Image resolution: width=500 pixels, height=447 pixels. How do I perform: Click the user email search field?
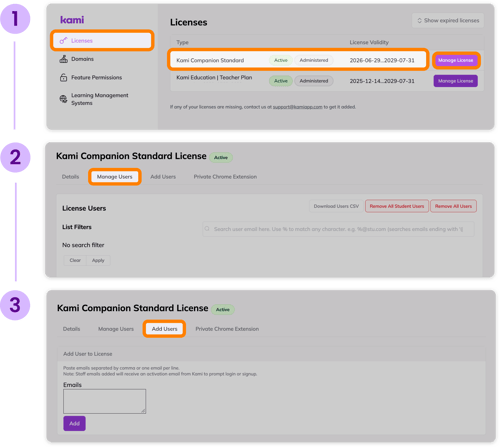338,229
